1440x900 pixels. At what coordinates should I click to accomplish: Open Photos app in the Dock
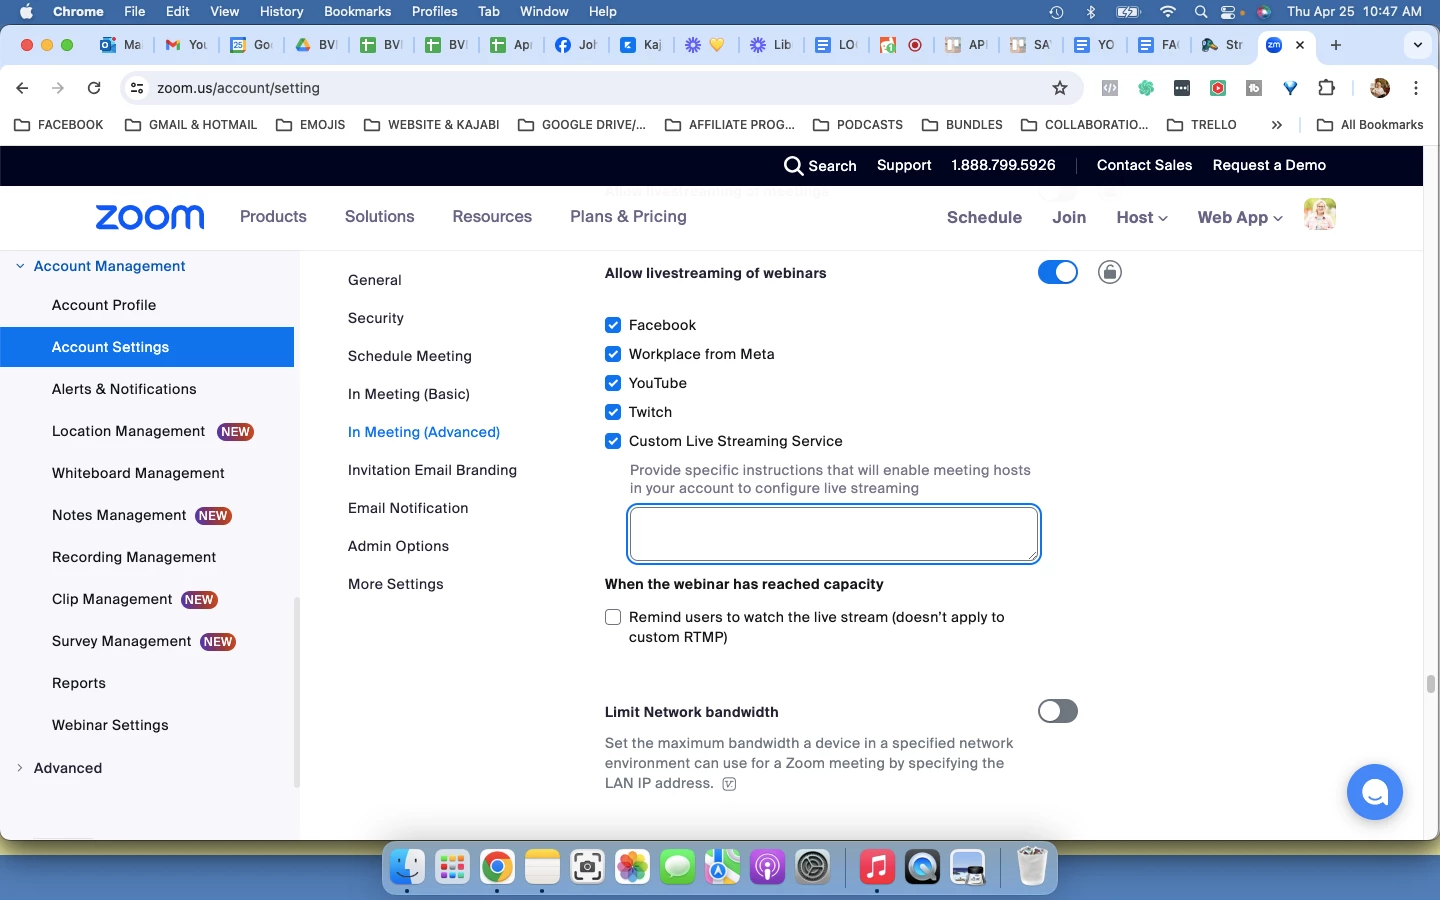pos(632,866)
